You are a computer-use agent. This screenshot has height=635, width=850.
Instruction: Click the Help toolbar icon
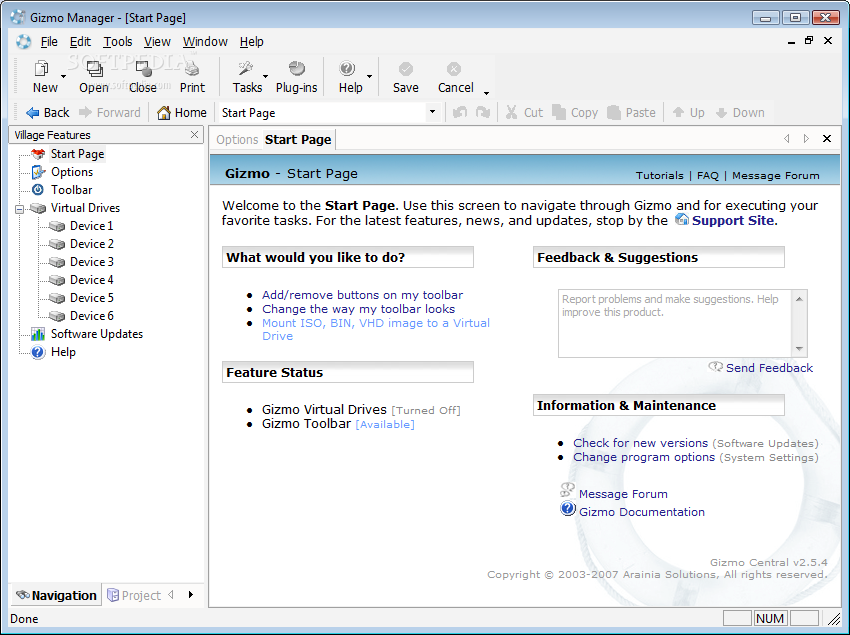tap(348, 69)
